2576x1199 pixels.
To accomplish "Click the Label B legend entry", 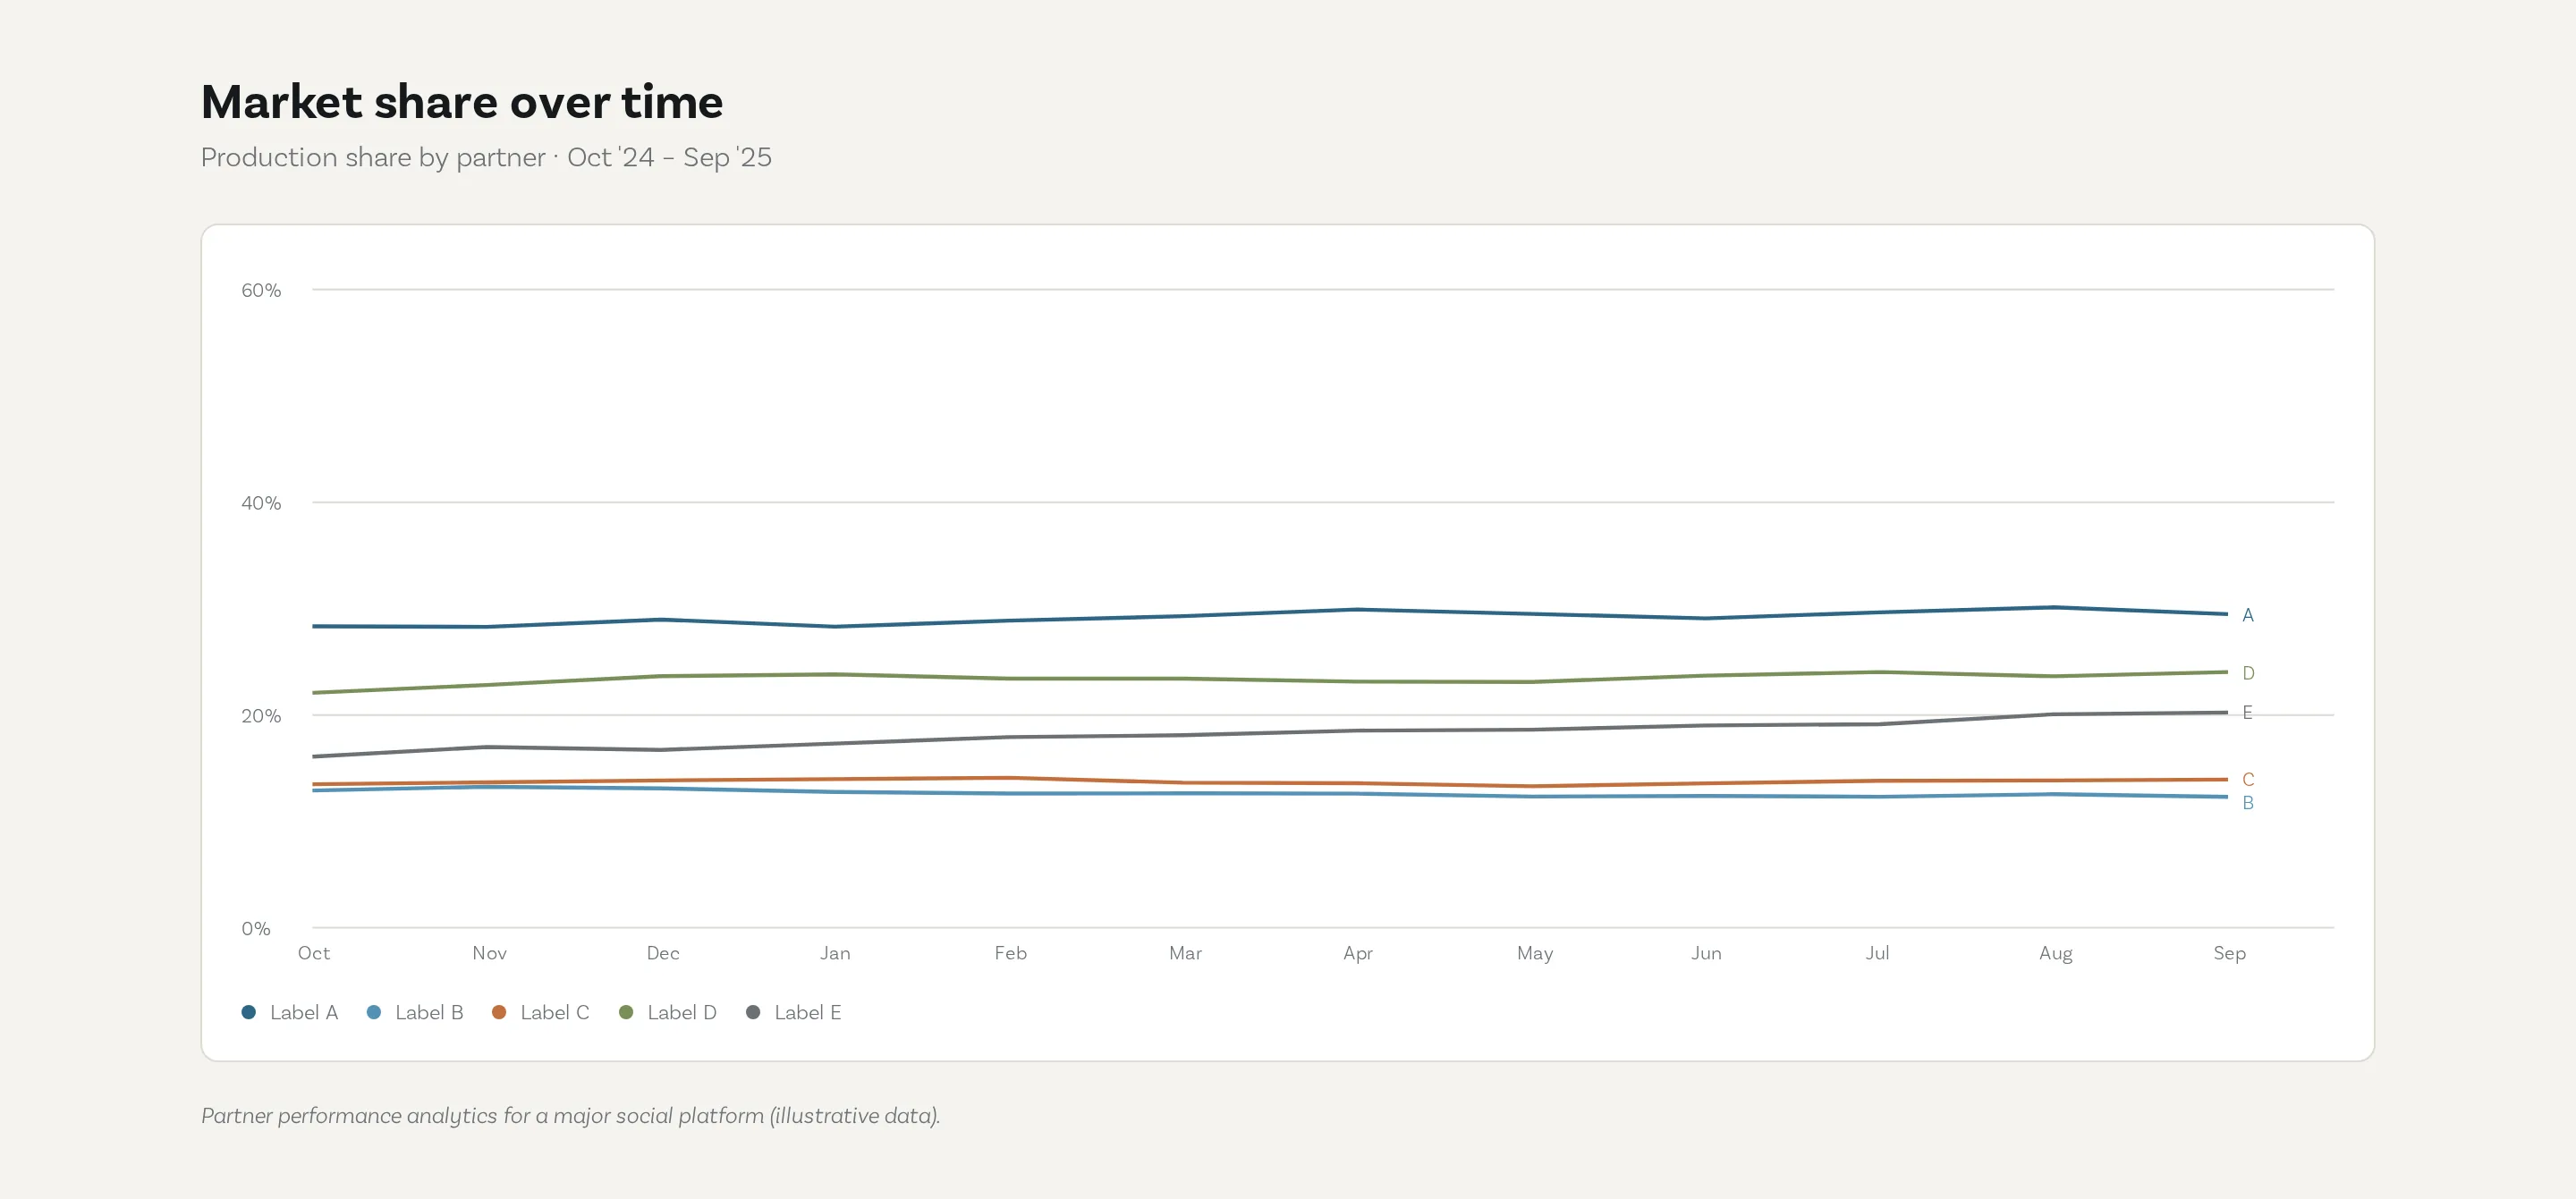I will pos(415,1012).
